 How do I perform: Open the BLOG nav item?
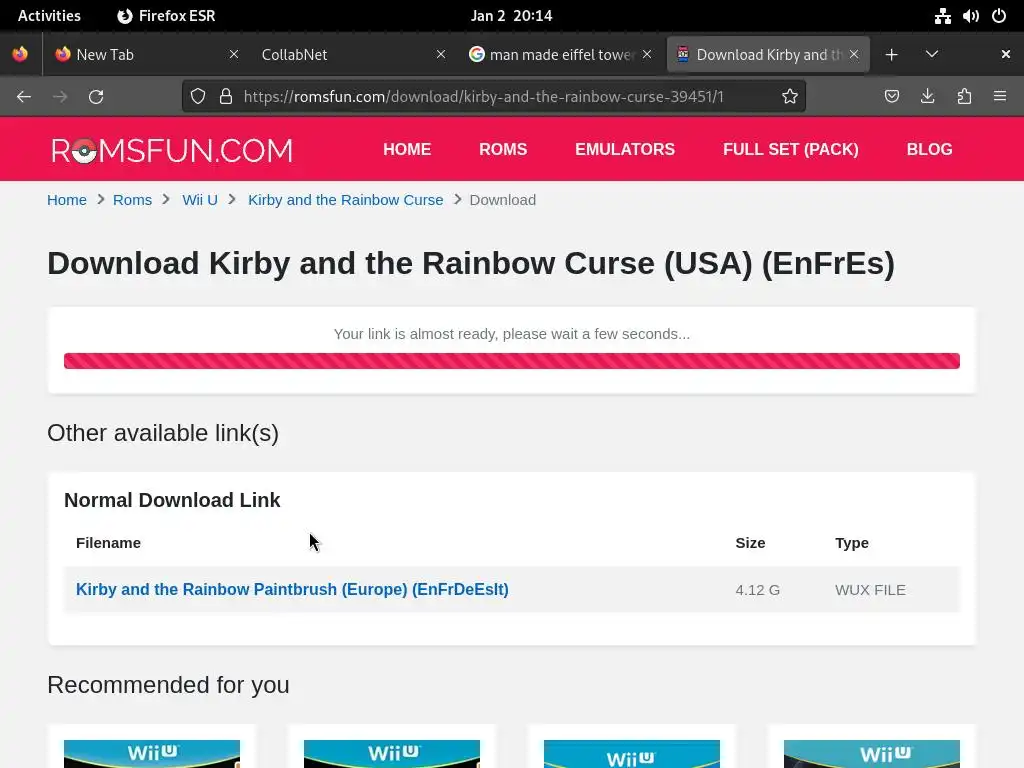pos(929,149)
